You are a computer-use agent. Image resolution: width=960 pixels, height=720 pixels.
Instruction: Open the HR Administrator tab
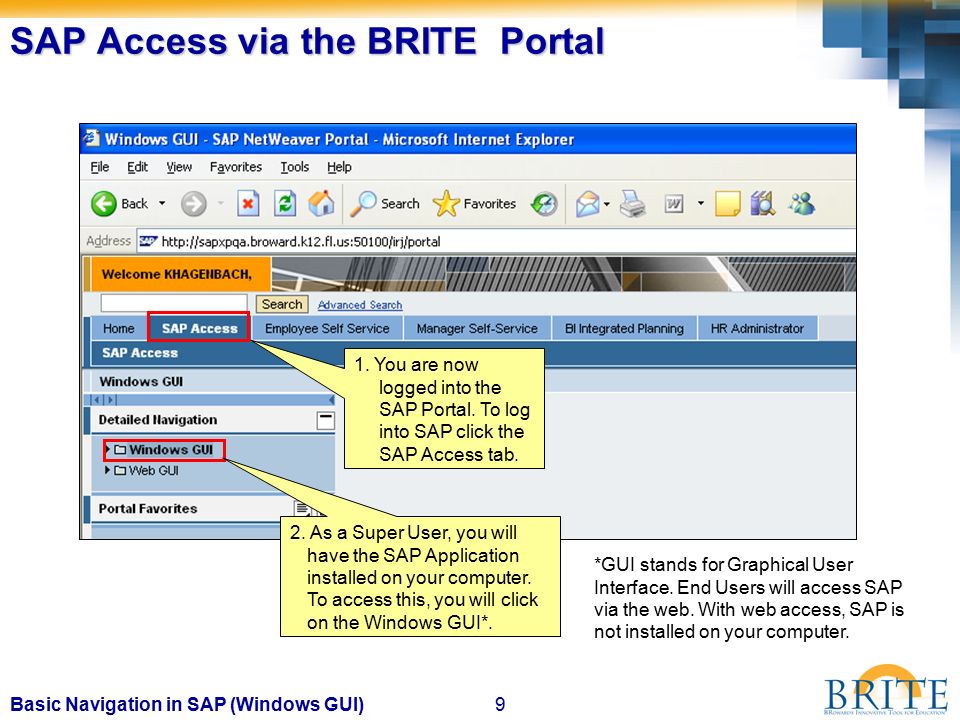point(757,328)
